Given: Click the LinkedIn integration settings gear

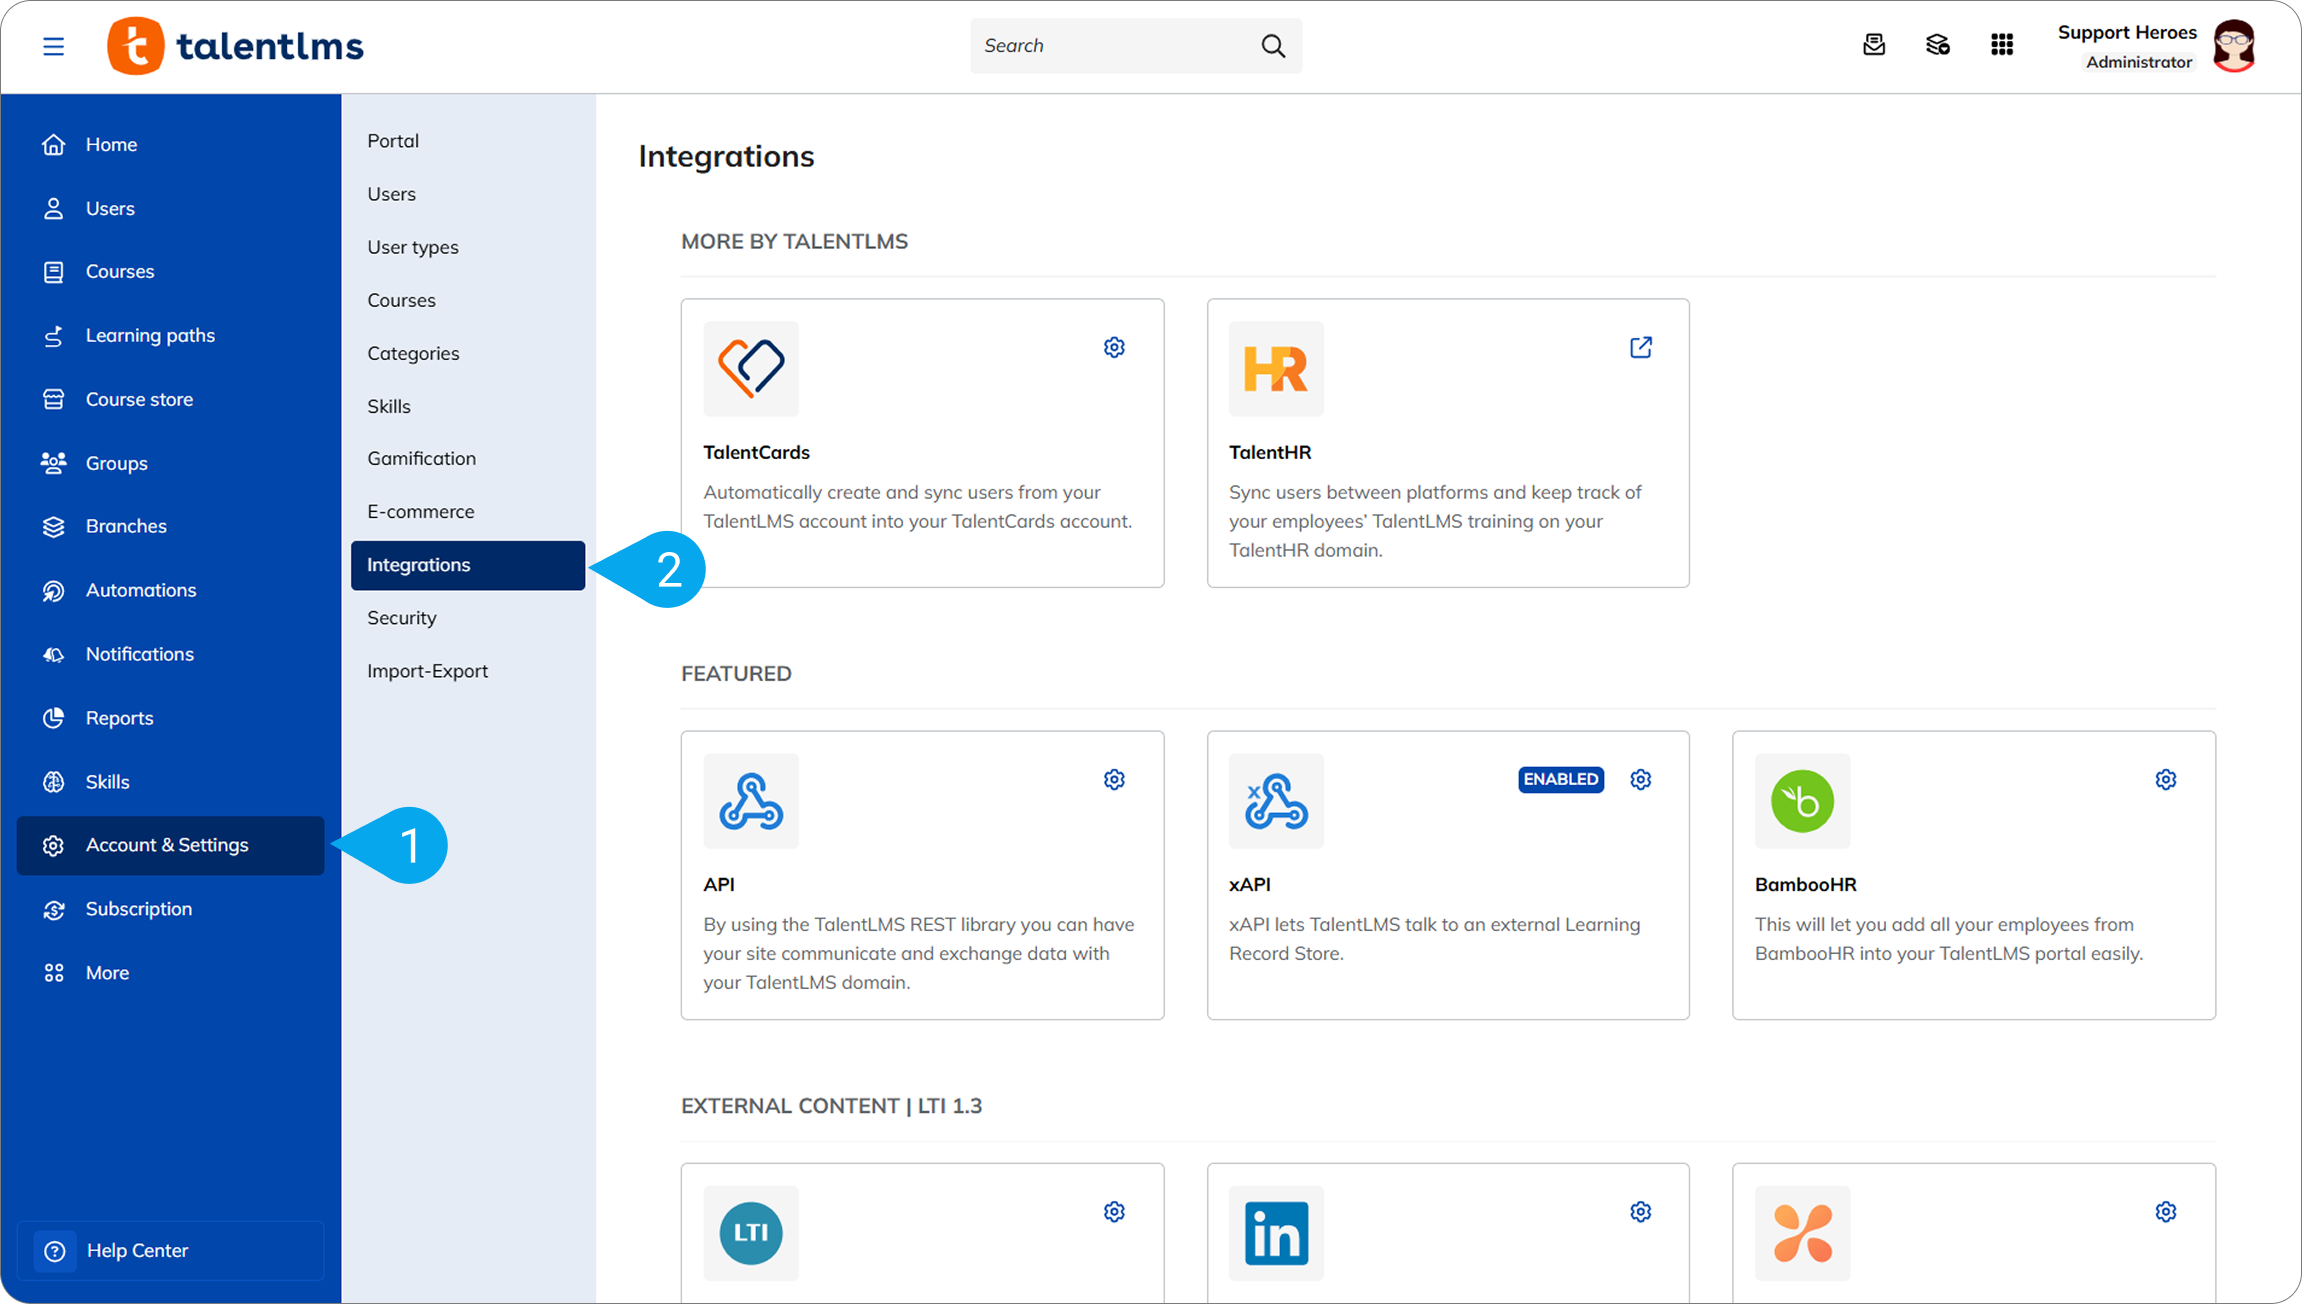Looking at the screenshot, I should point(1640,1211).
